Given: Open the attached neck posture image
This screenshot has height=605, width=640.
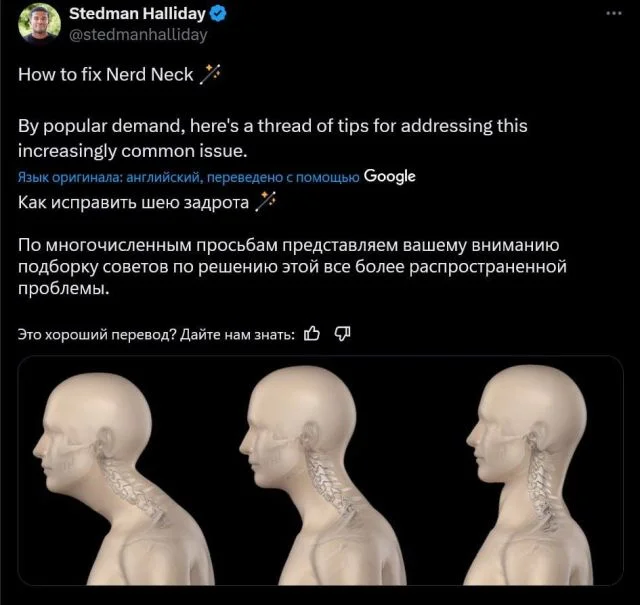Looking at the screenshot, I should point(320,470).
